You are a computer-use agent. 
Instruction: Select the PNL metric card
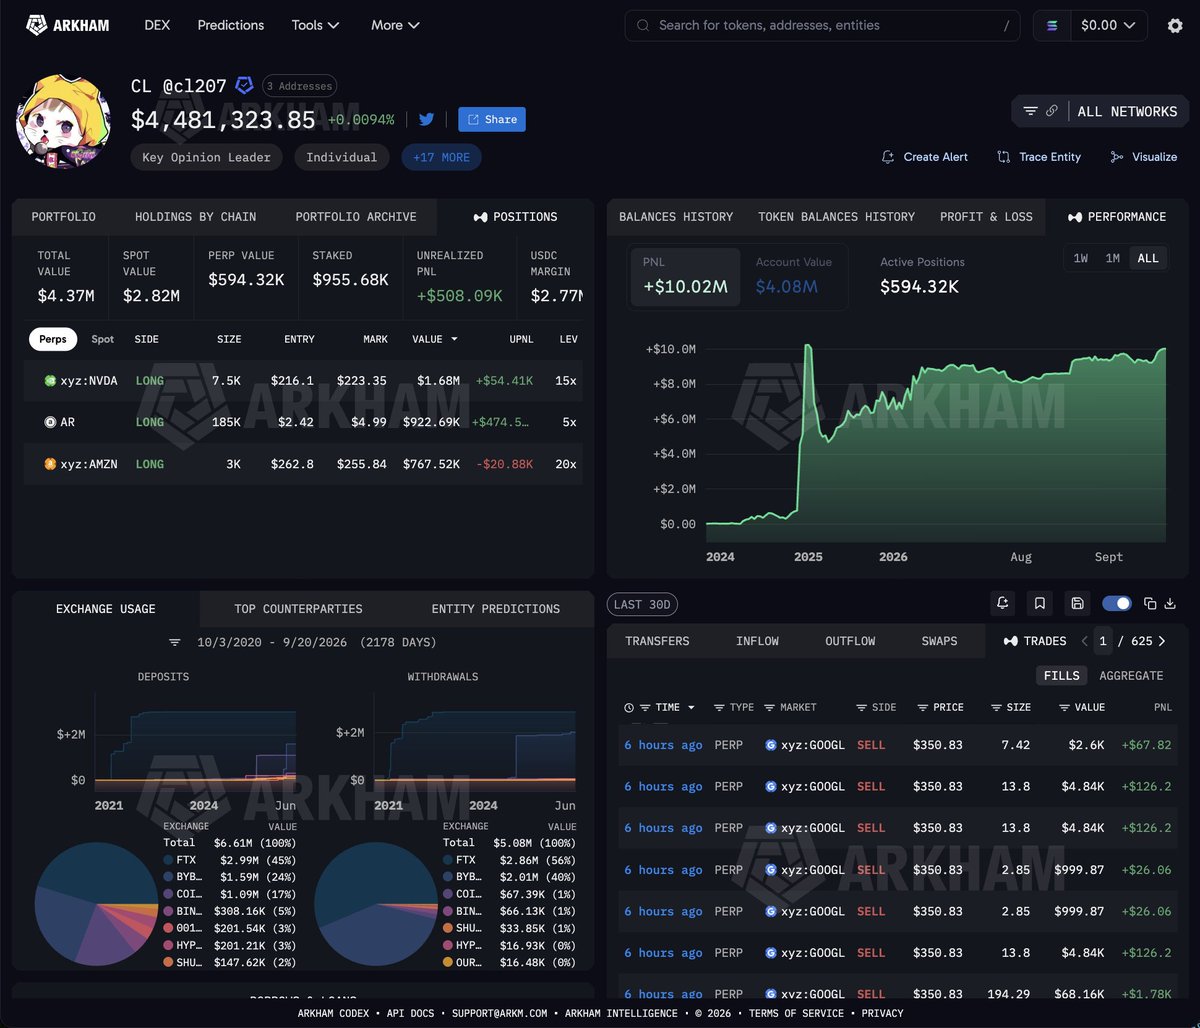(x=685, y=278)
